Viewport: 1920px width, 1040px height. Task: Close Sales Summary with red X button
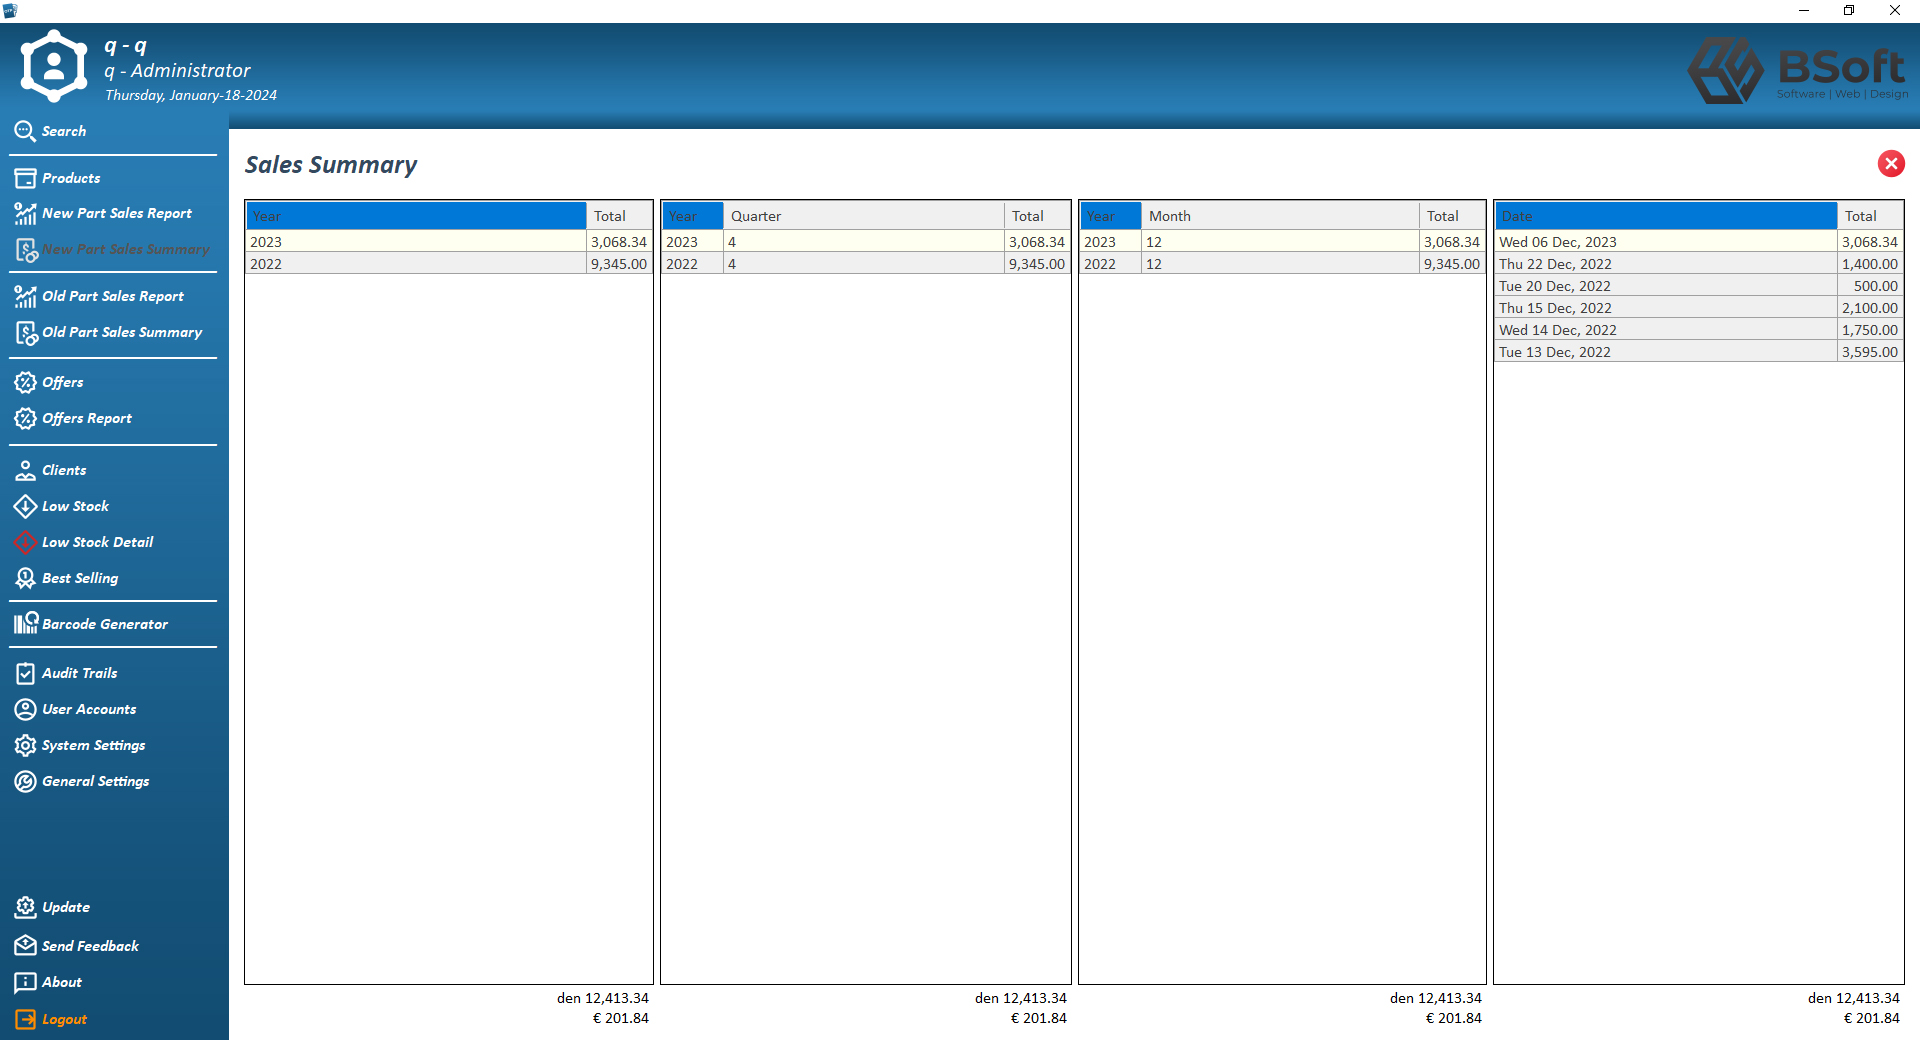(1891, 163)
